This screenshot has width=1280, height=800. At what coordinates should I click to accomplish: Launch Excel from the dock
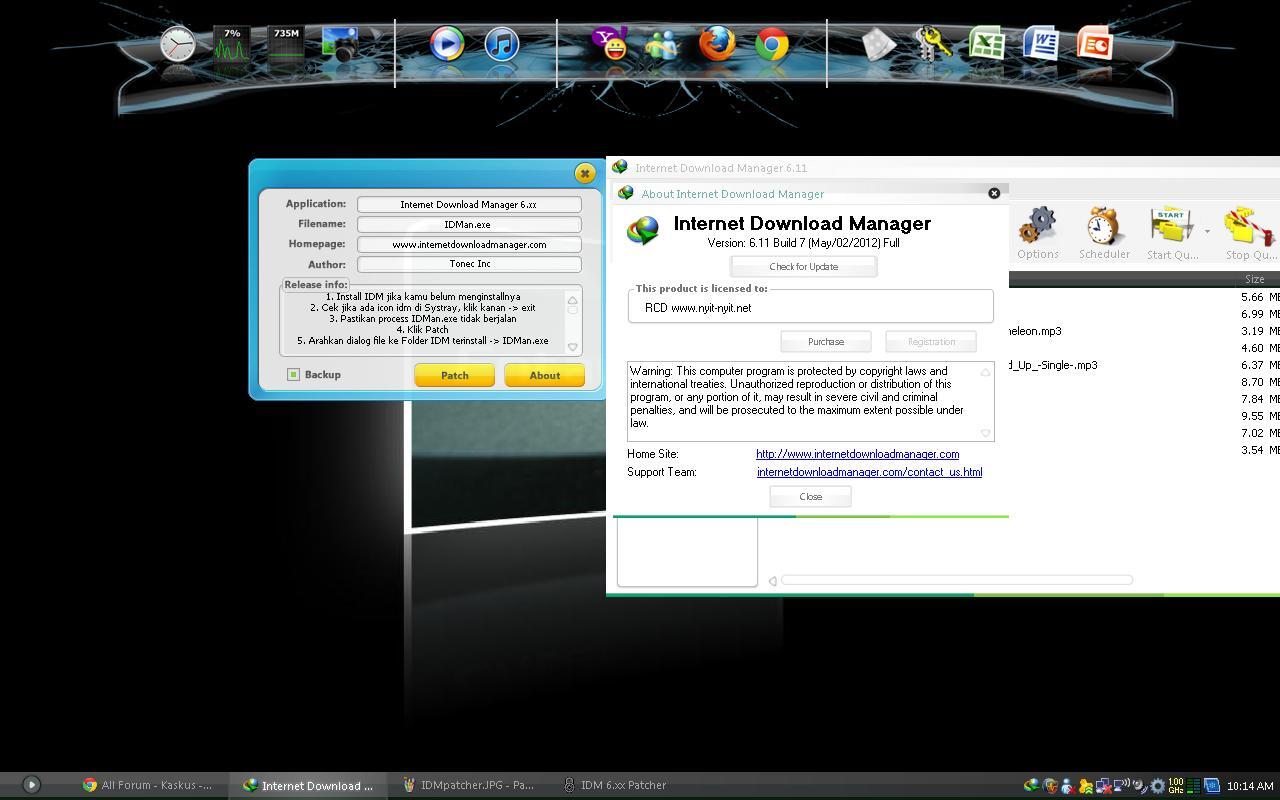click(x=987, y=45)
